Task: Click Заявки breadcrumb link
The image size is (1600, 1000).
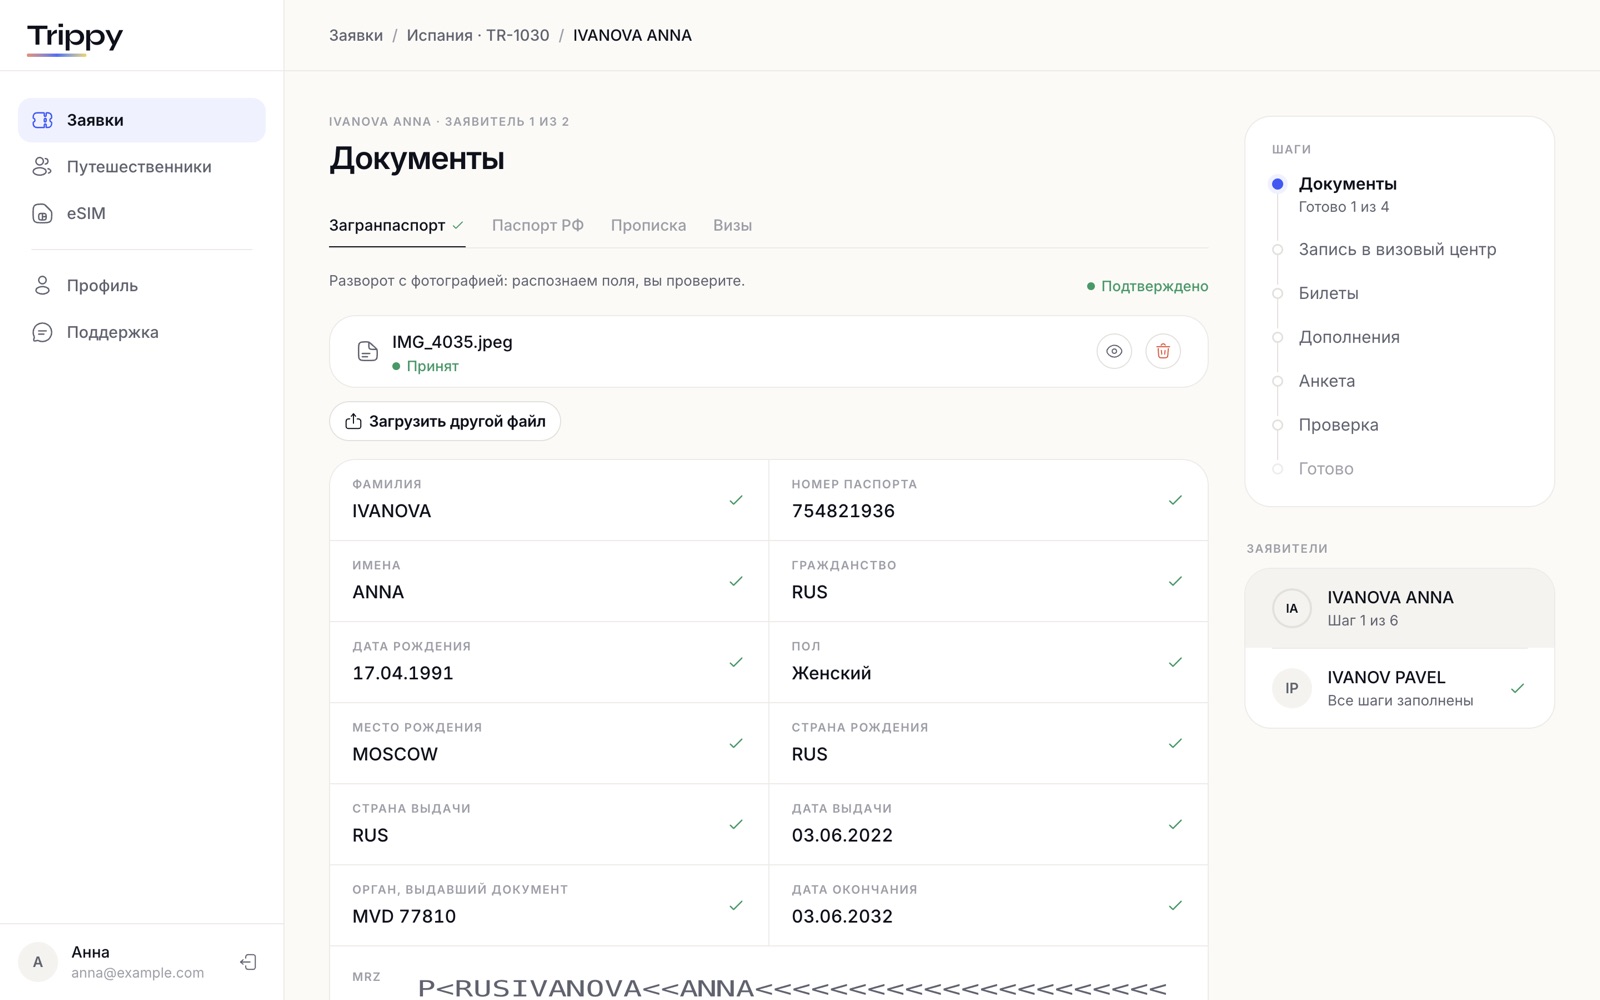Action: pos(356,35)
